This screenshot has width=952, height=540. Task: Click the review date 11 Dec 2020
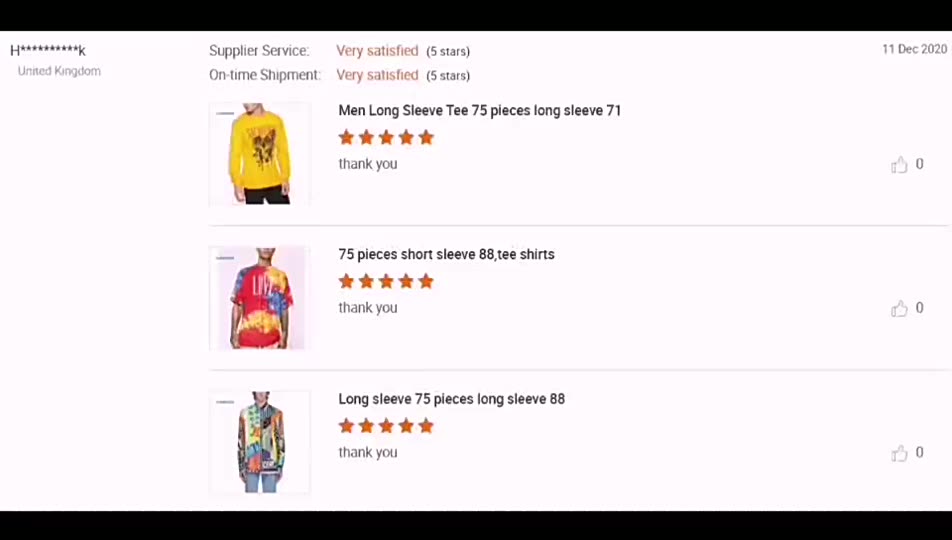tap(914, 49)
